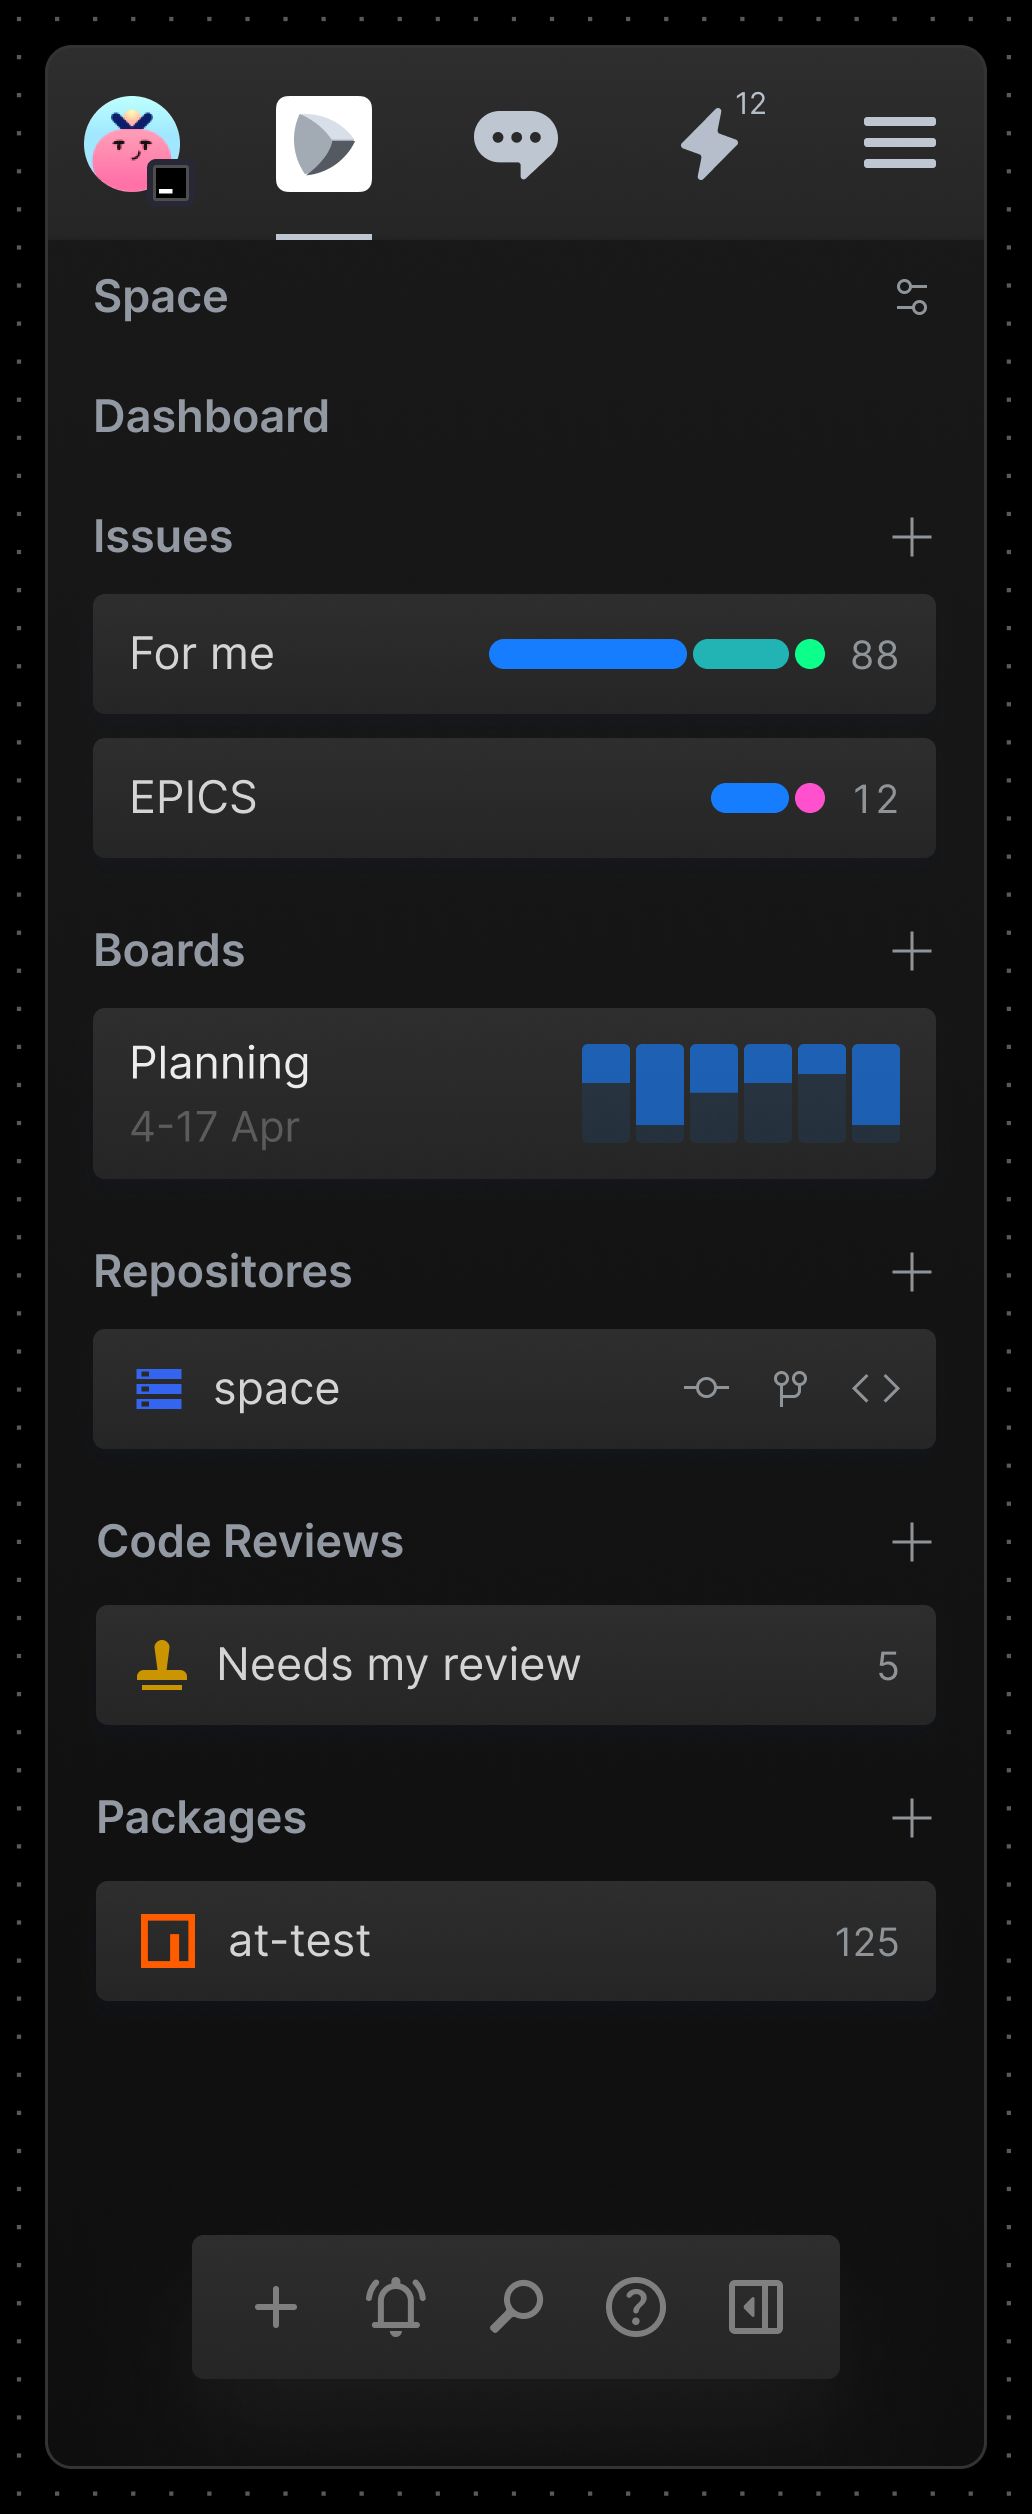Image resolution: width=1032 pixels, height=2514 pixels.
Task: Click the notifications bell in bottom toolbar
Action: pos(396,2306)
